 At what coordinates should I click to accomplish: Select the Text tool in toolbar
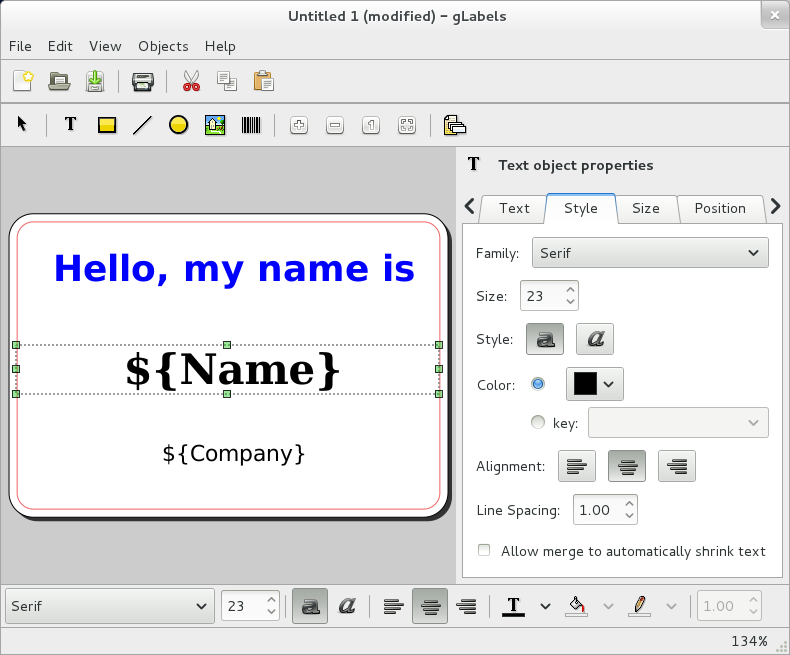tap(71, 125)
